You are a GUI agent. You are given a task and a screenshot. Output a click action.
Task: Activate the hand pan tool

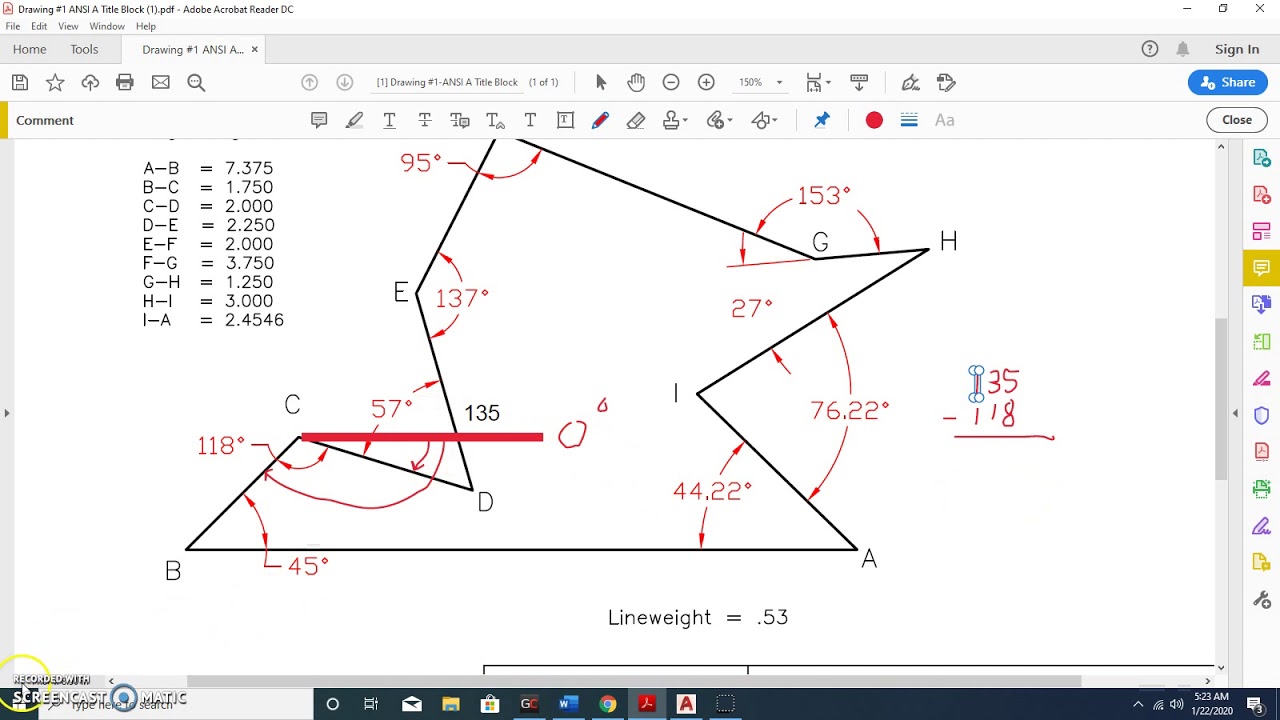pos(636,82)
